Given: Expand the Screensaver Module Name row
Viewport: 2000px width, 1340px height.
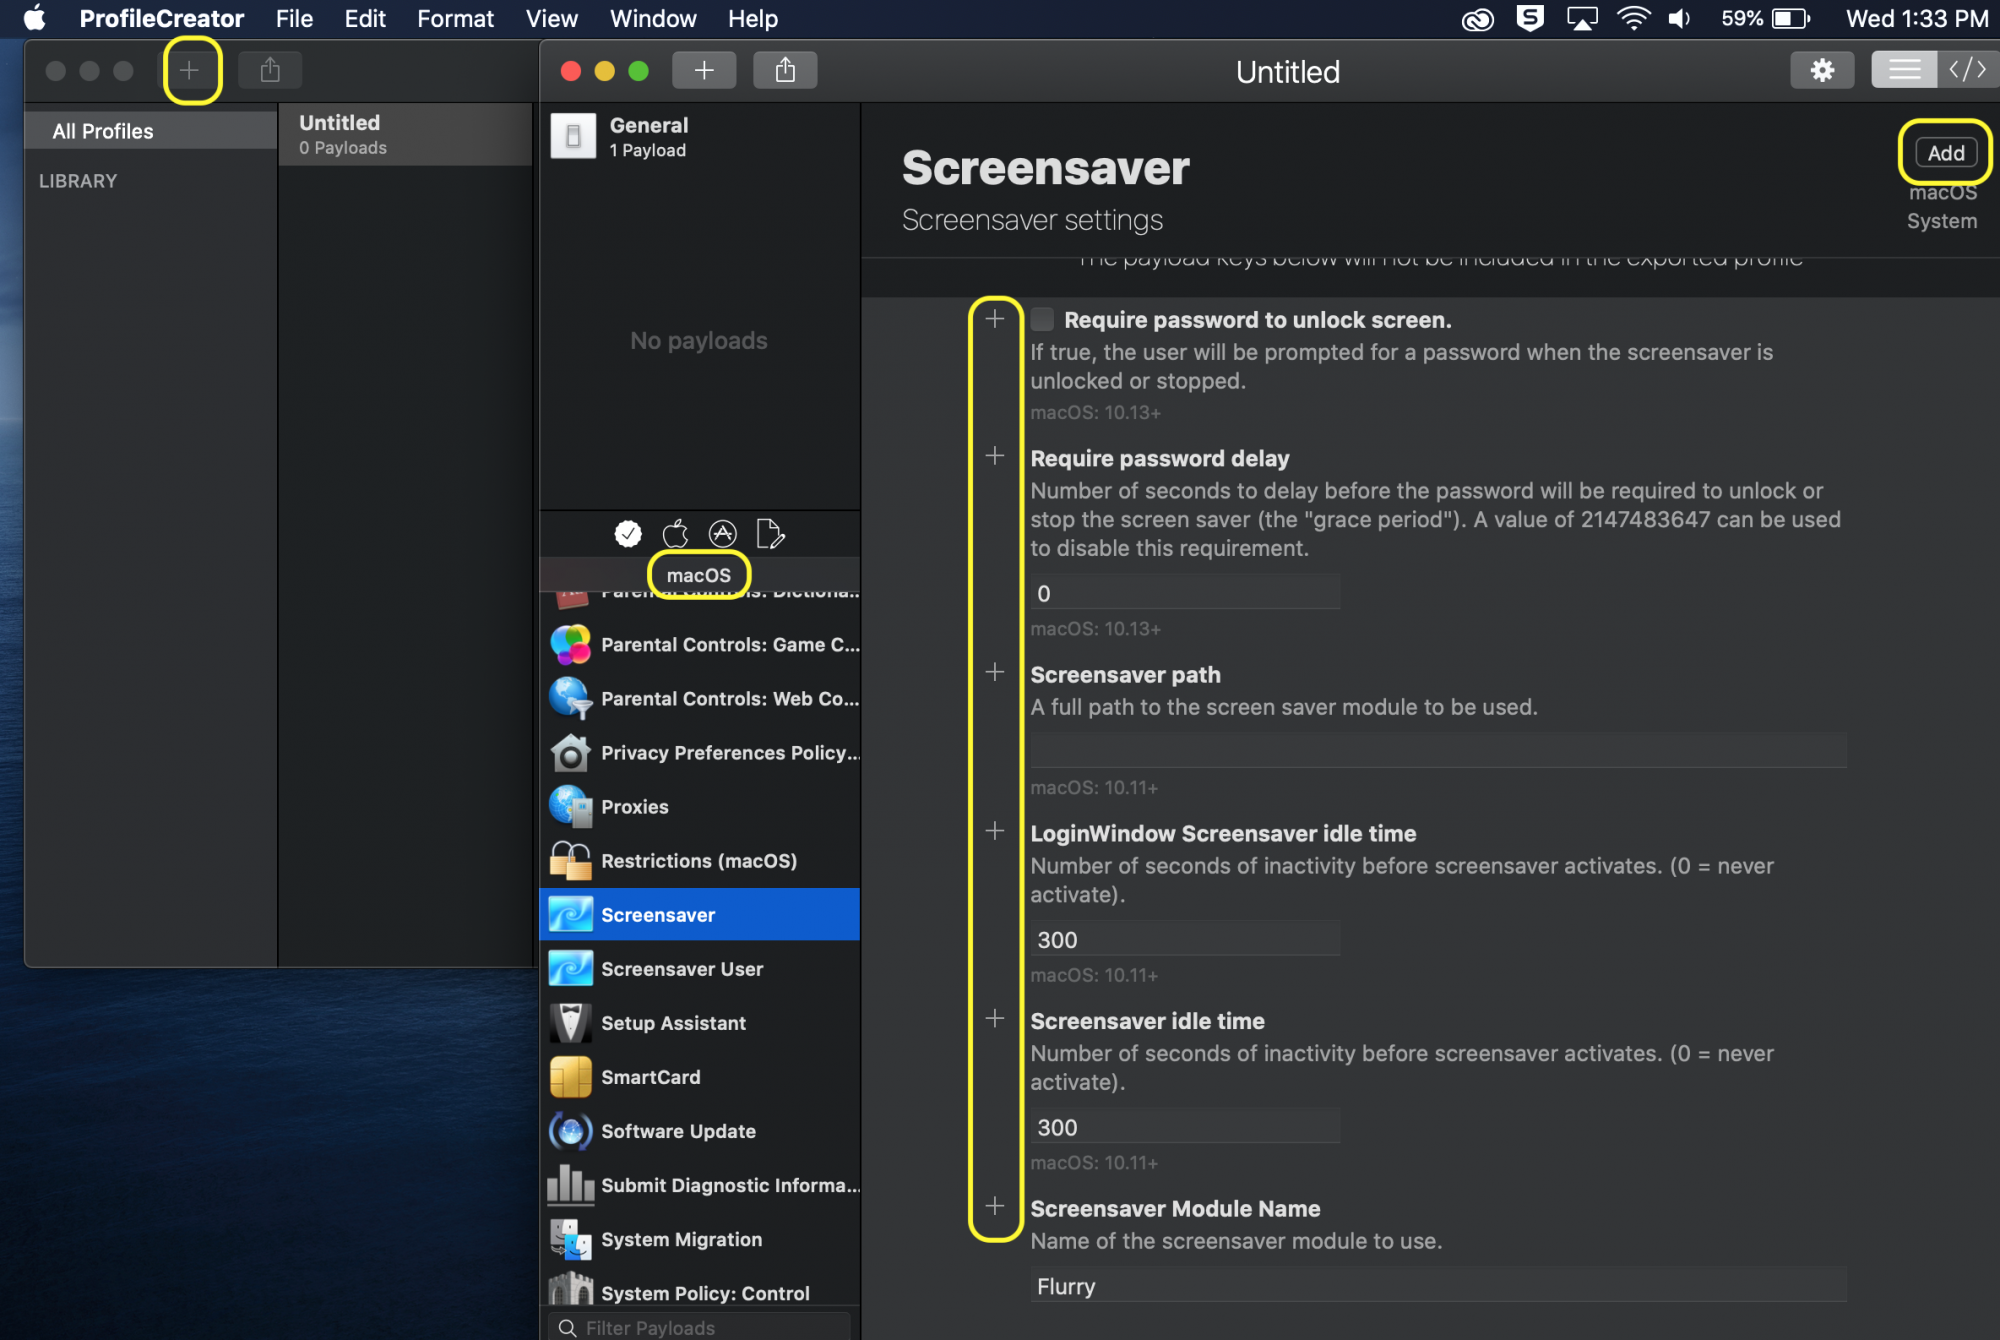Looking at the screenshot, I should coord(996,1207).
